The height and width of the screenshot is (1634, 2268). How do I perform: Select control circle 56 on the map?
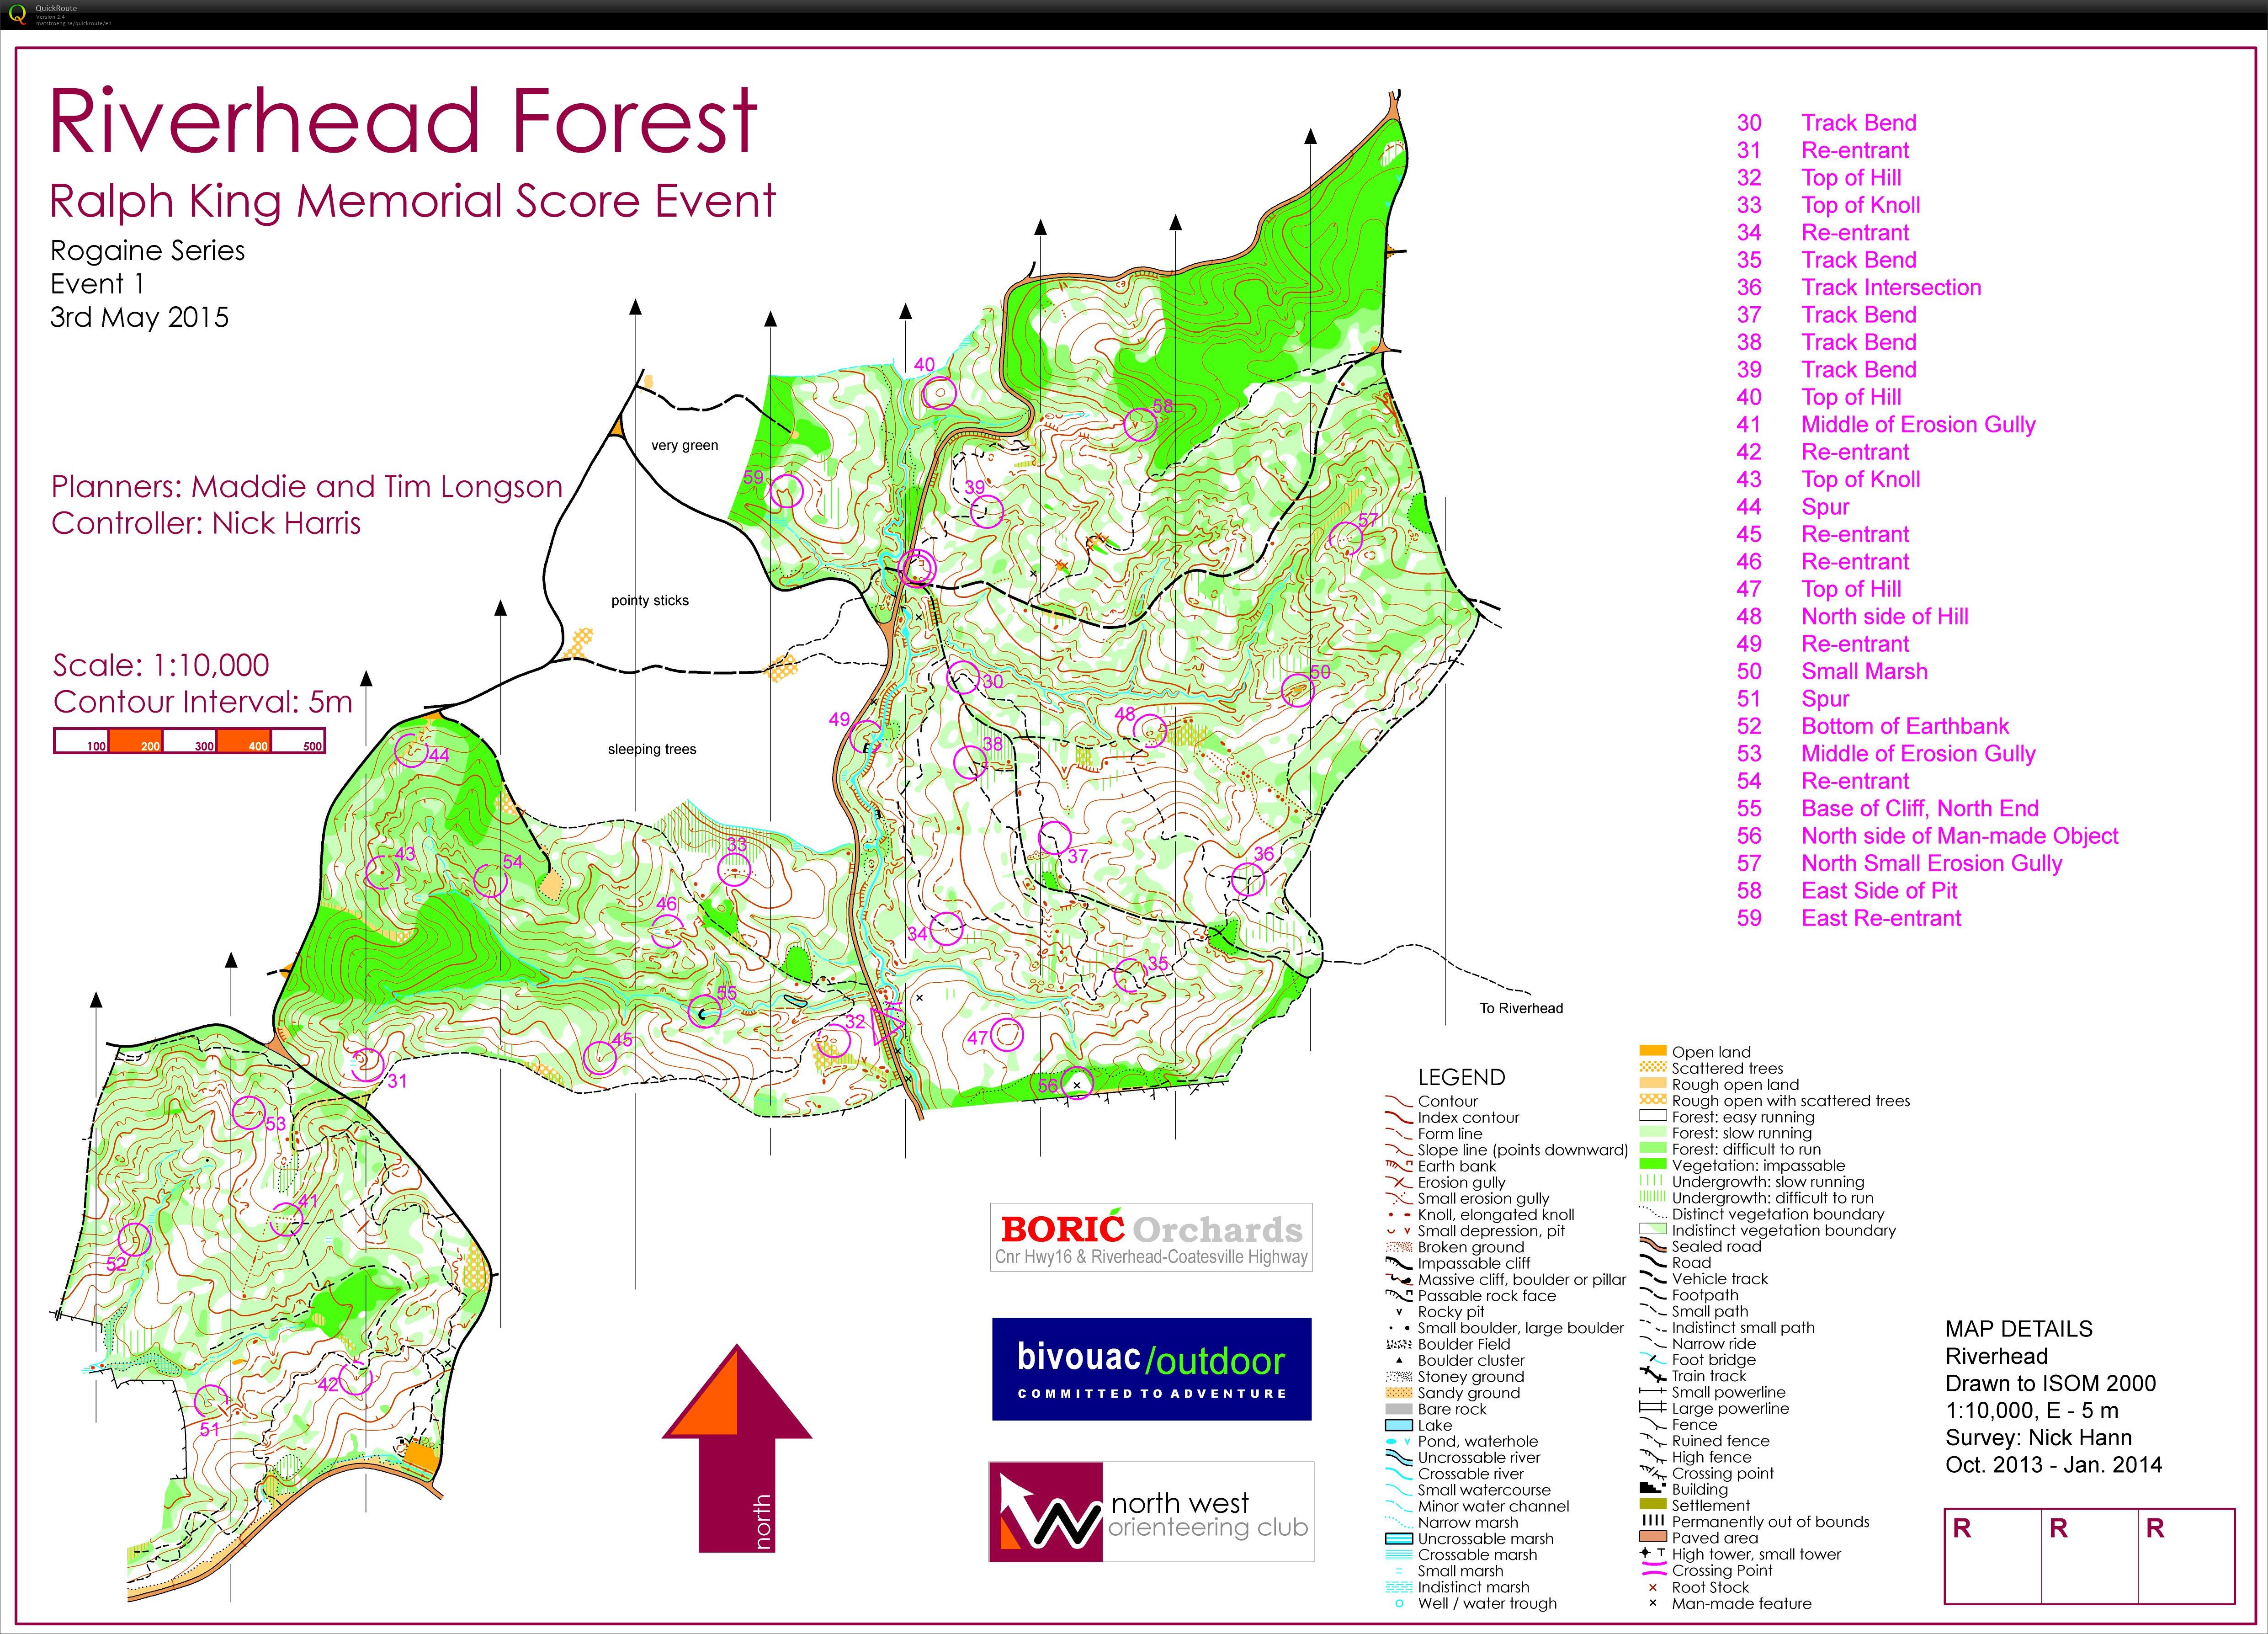[x=1077, y=1083]
